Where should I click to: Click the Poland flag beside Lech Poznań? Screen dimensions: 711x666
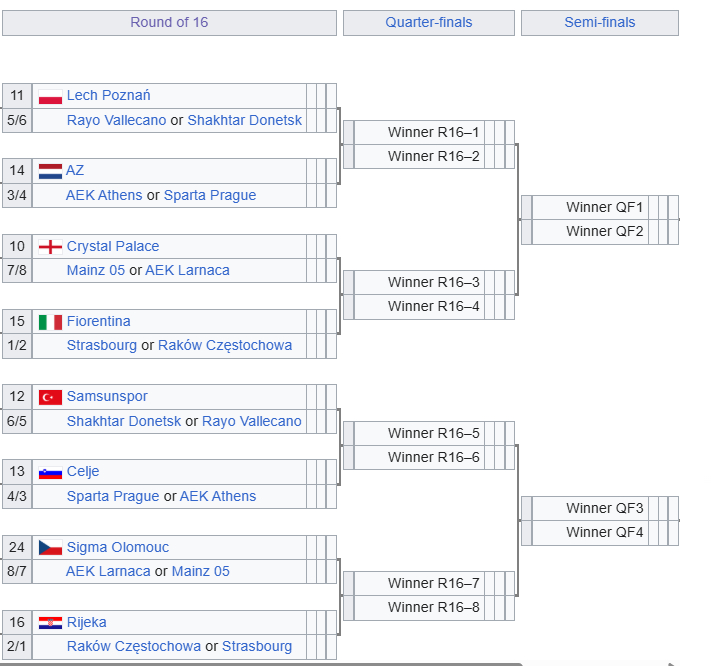[x=50, y=96]
